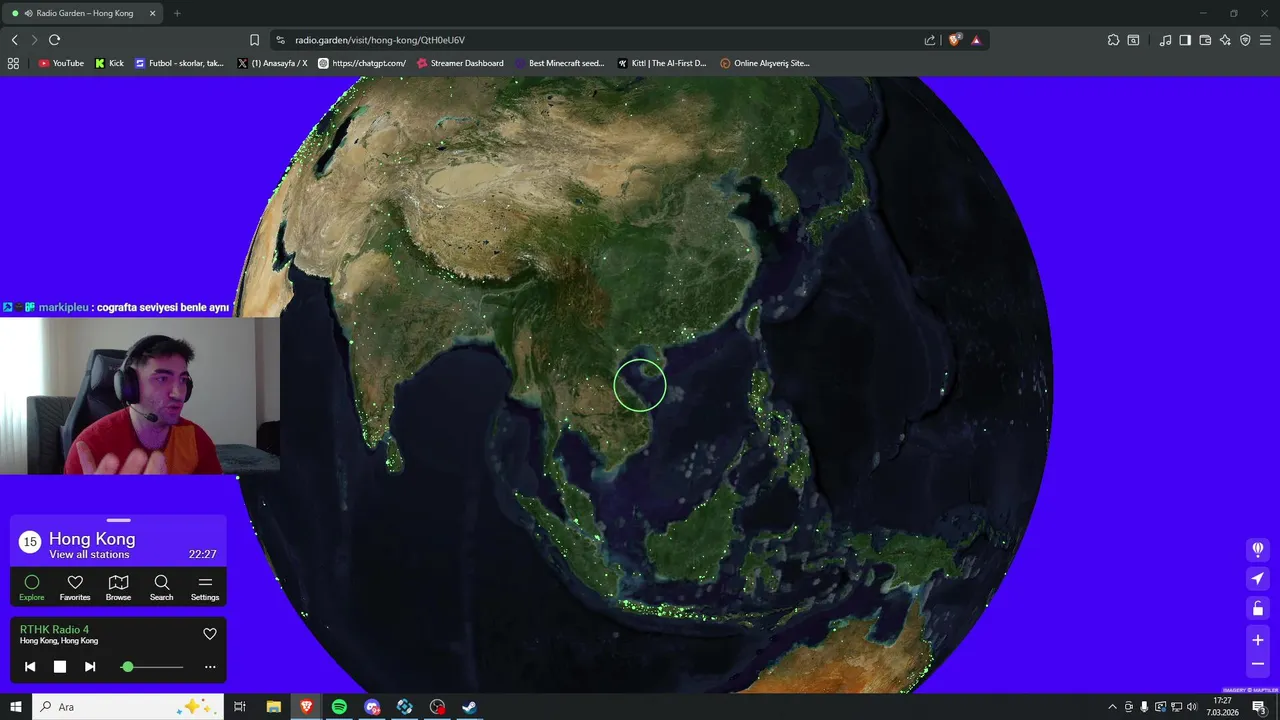Open the Favorites tab
Viewport: 1280px width, 720px height.
pos(75,587)
